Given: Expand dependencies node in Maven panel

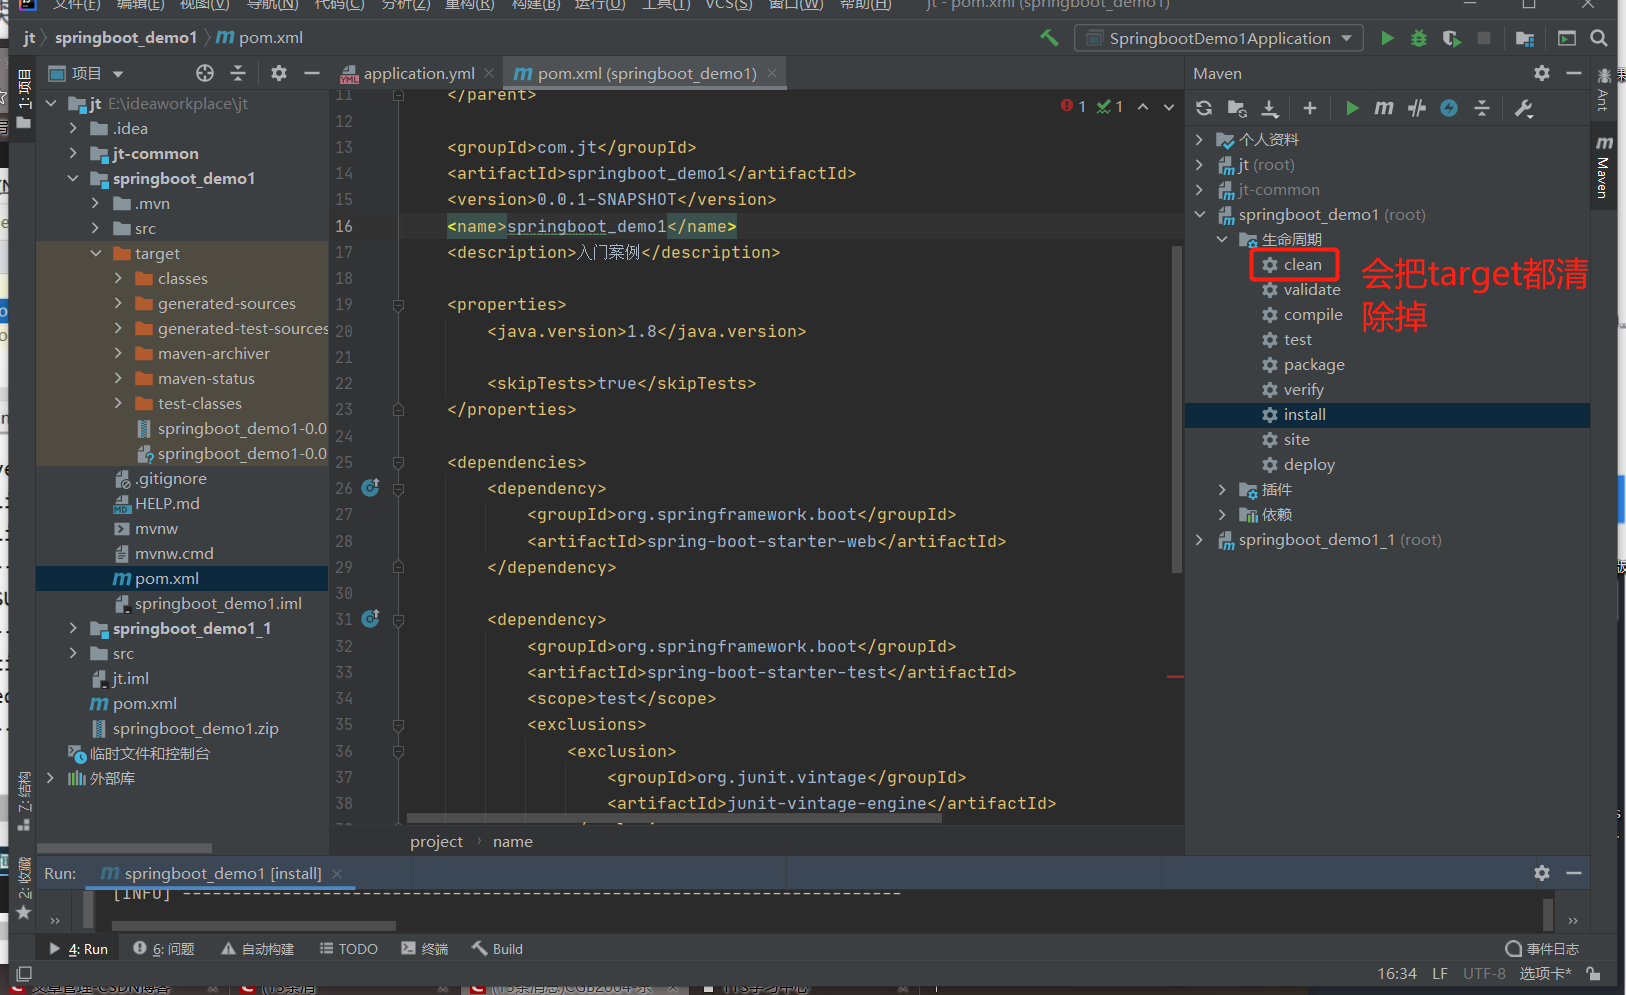Looking at the screenshot, I should (1222, 514).
